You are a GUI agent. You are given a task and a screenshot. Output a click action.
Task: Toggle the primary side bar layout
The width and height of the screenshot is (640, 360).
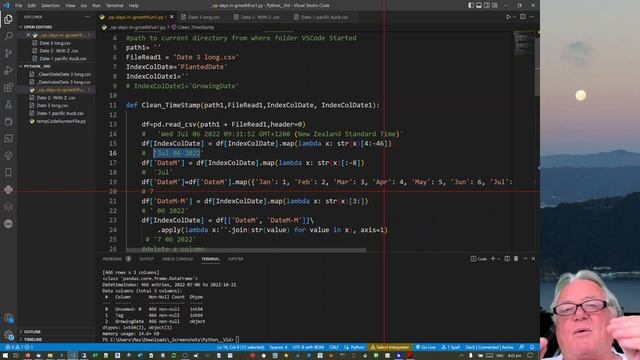(x=471, y=5)
